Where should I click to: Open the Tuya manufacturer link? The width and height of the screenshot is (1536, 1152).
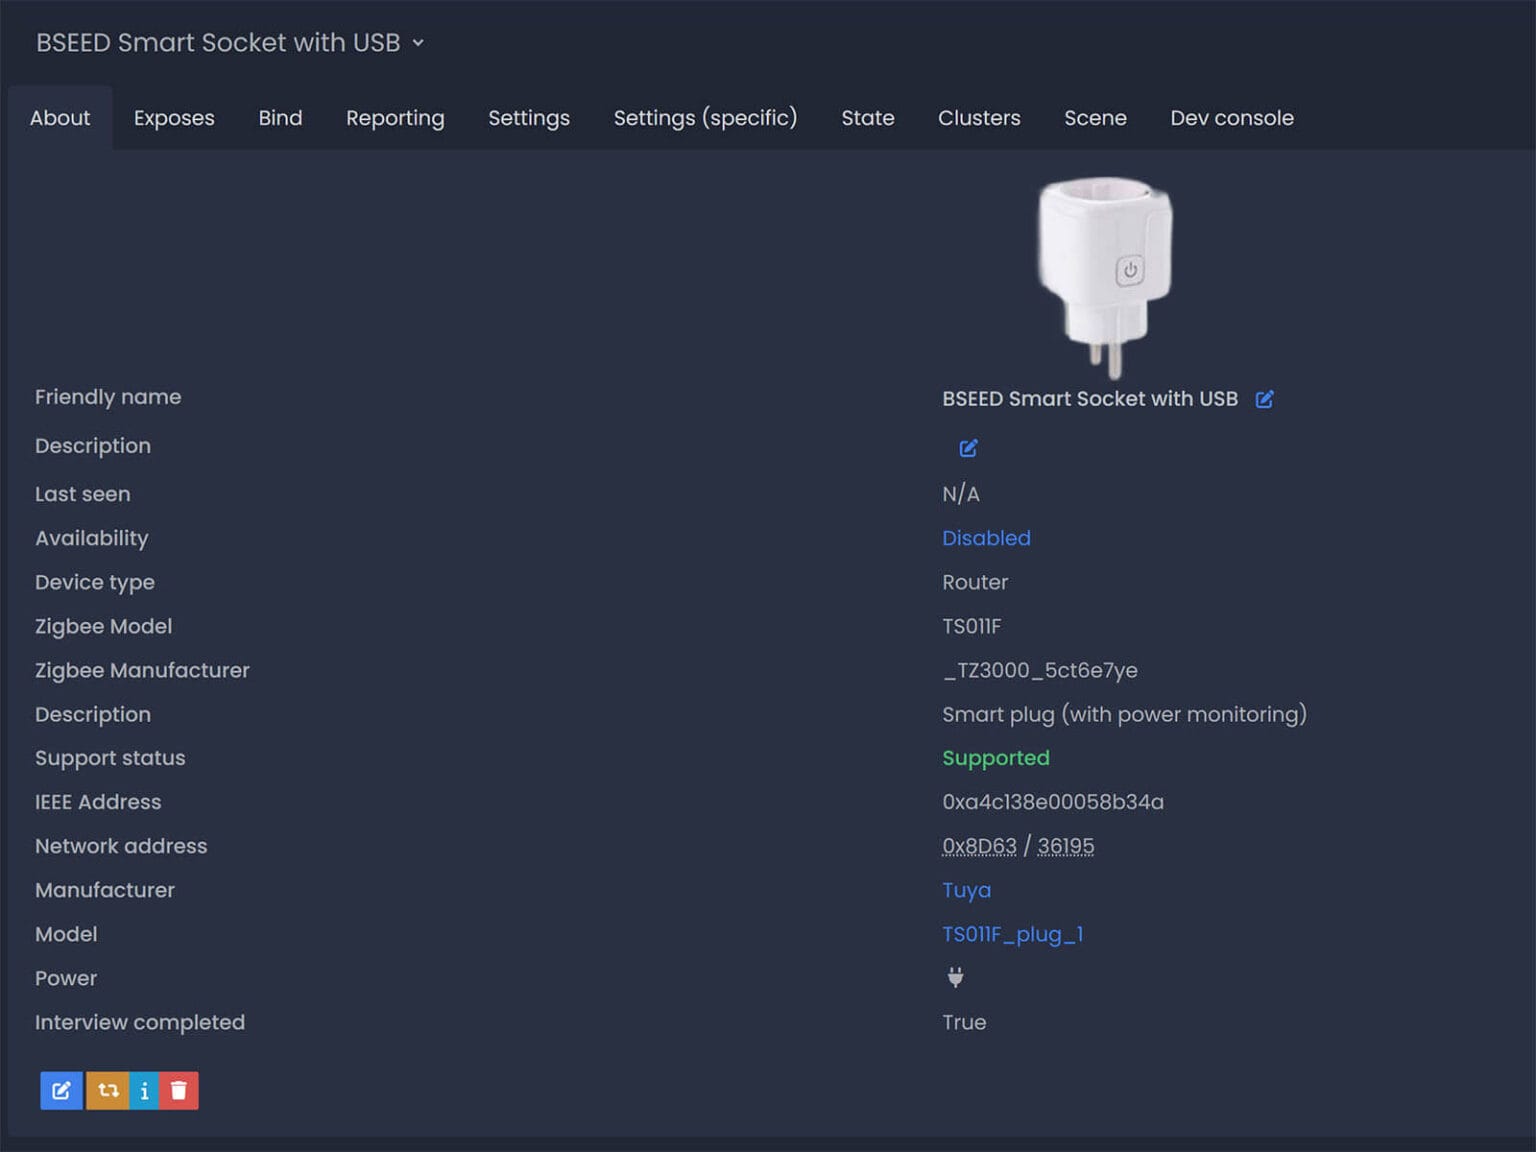966,890
